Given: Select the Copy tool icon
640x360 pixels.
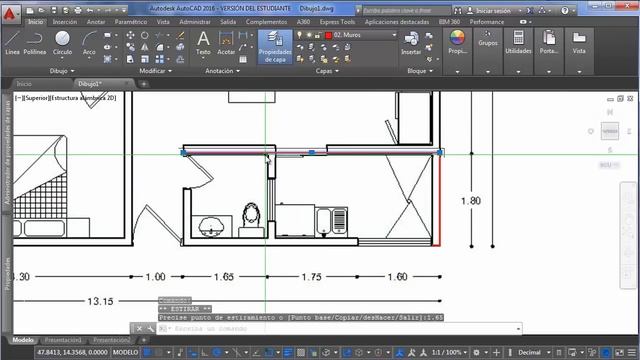Looking at the screenshot, I should coord(130,47).
